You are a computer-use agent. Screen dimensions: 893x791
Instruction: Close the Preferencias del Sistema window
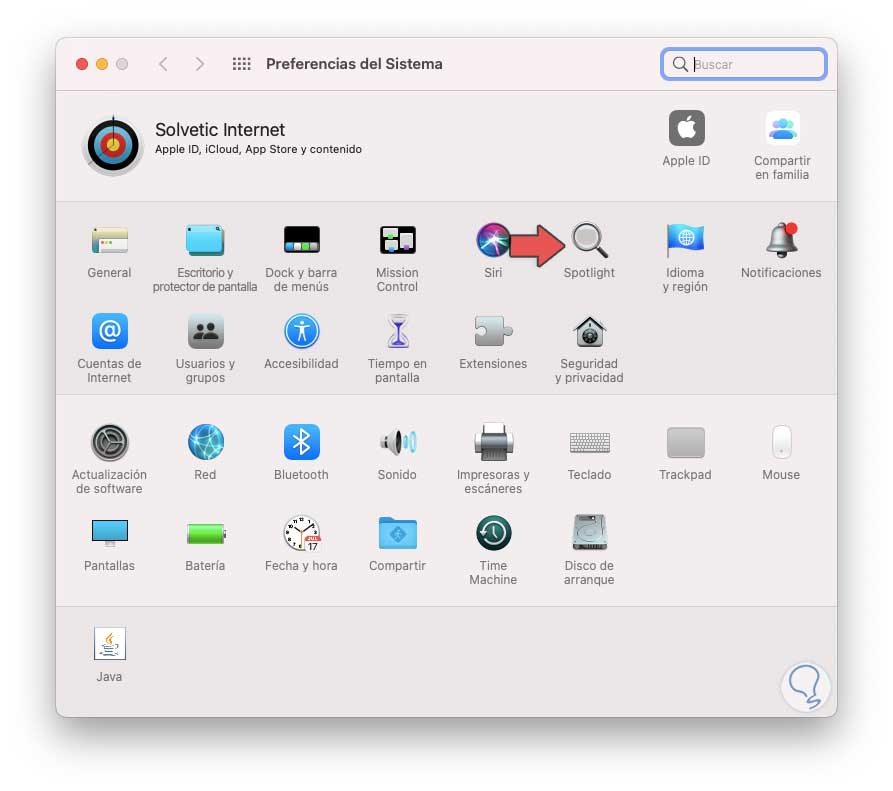coord(82,64)
